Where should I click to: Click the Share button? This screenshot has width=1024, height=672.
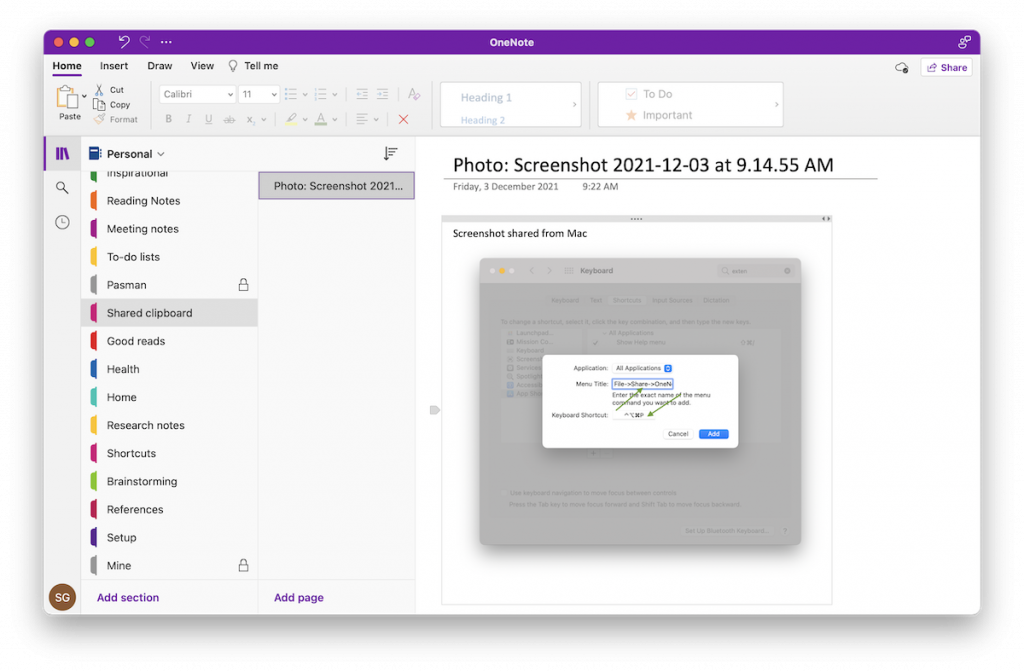click(946, 67)
